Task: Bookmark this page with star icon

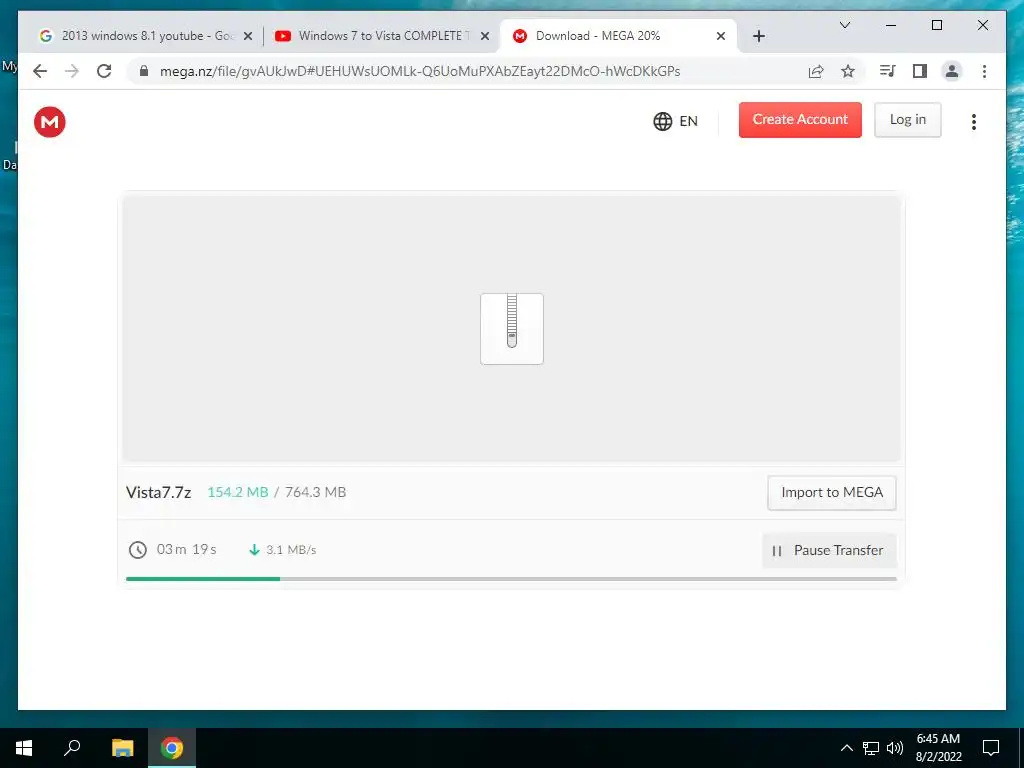Action: coord(848,71)
